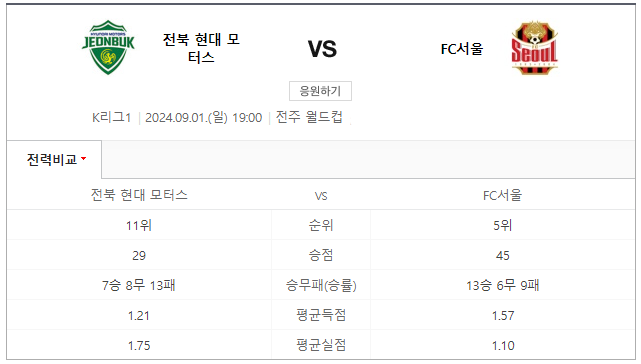Click the FC서울 column heading in table

502,195
